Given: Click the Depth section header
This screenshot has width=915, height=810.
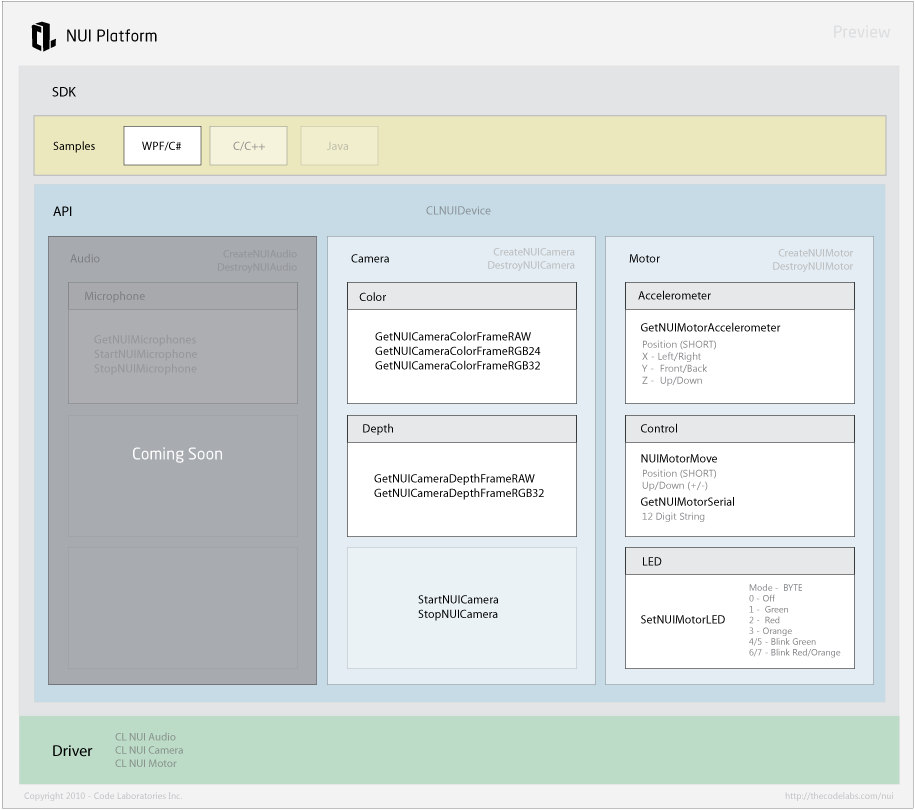Looking at the screenshot, I should tap(461, 429).
